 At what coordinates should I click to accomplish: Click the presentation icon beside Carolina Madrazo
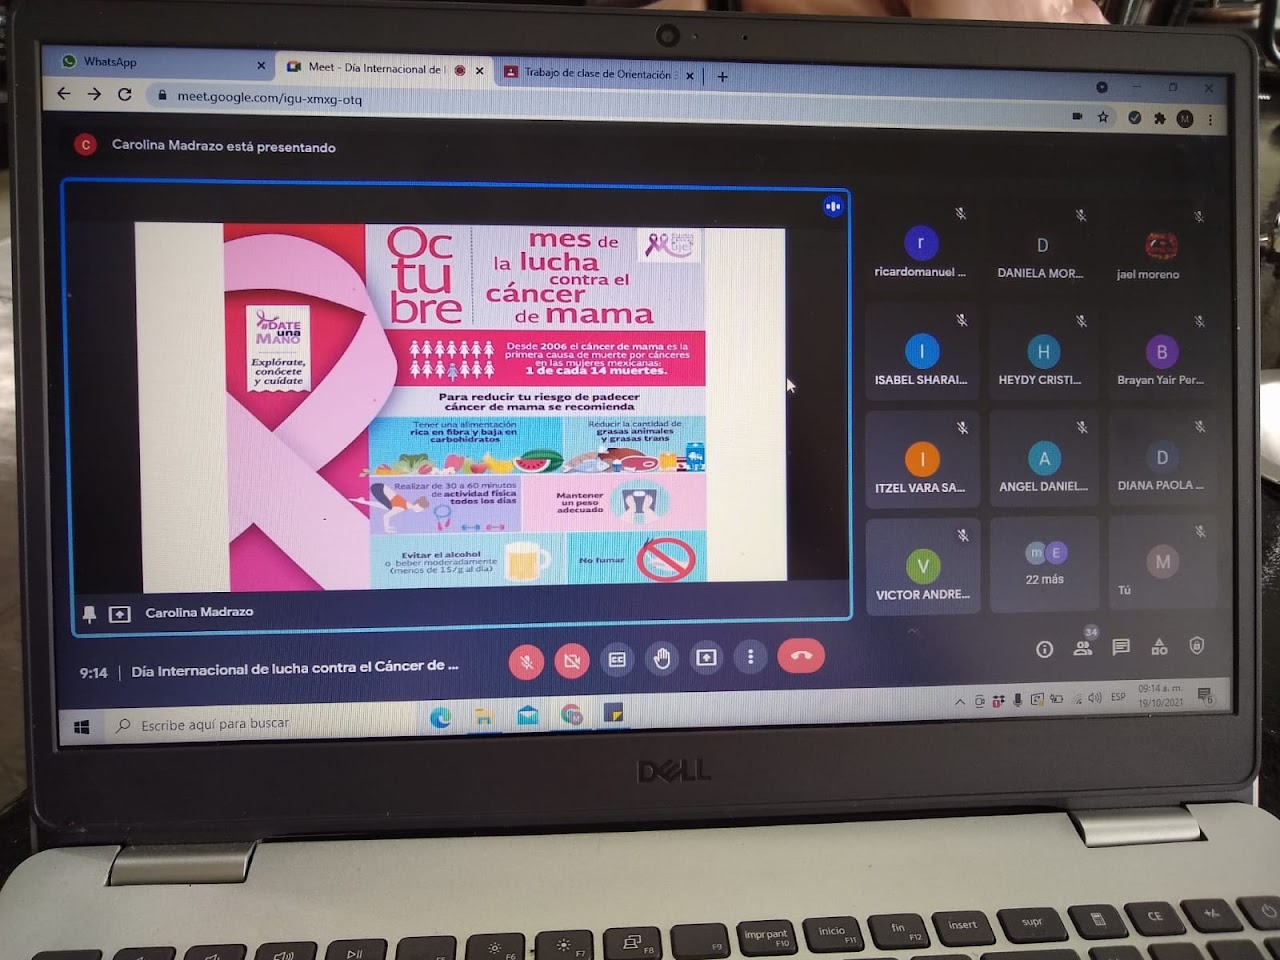coord(119,614)
